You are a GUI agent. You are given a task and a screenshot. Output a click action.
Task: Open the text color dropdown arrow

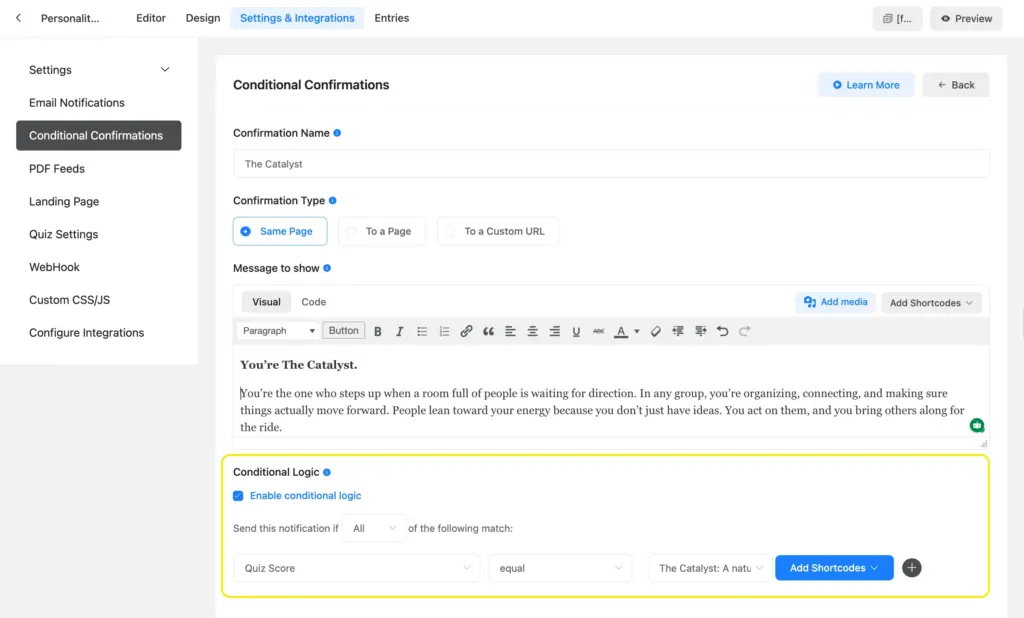637,331
